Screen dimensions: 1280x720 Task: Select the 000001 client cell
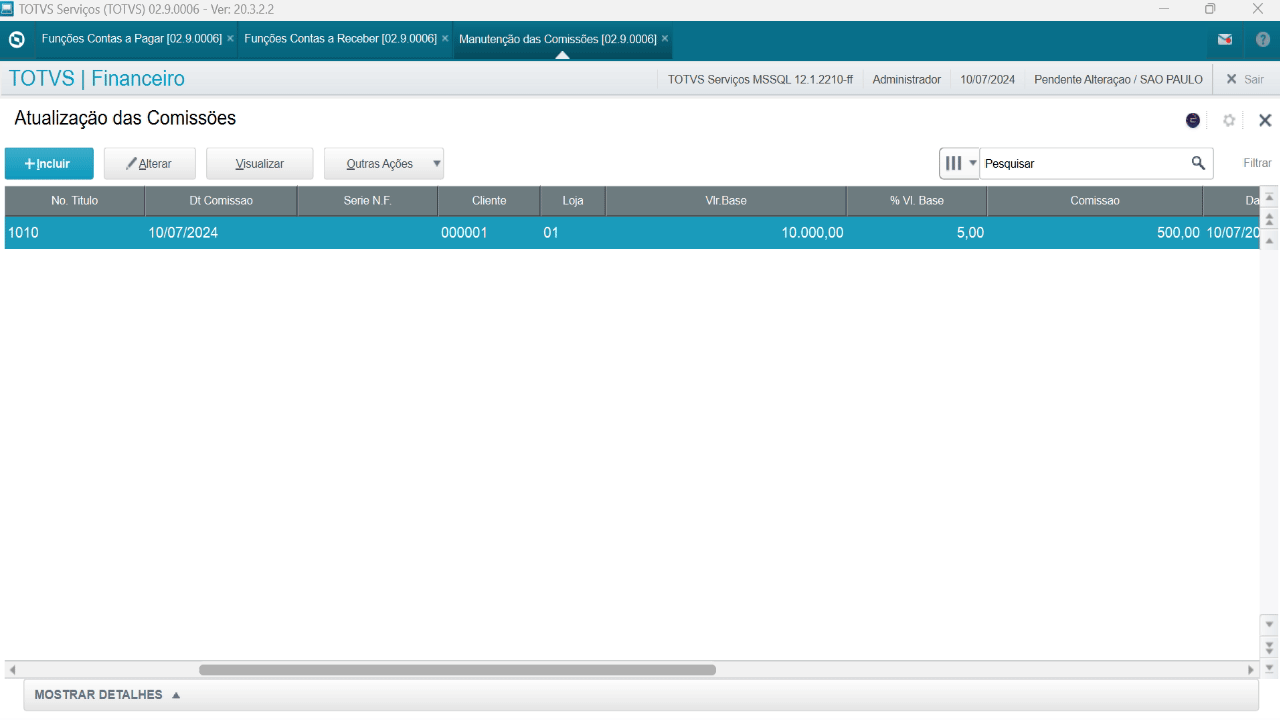pyautogui.click(x=489, y=233)
